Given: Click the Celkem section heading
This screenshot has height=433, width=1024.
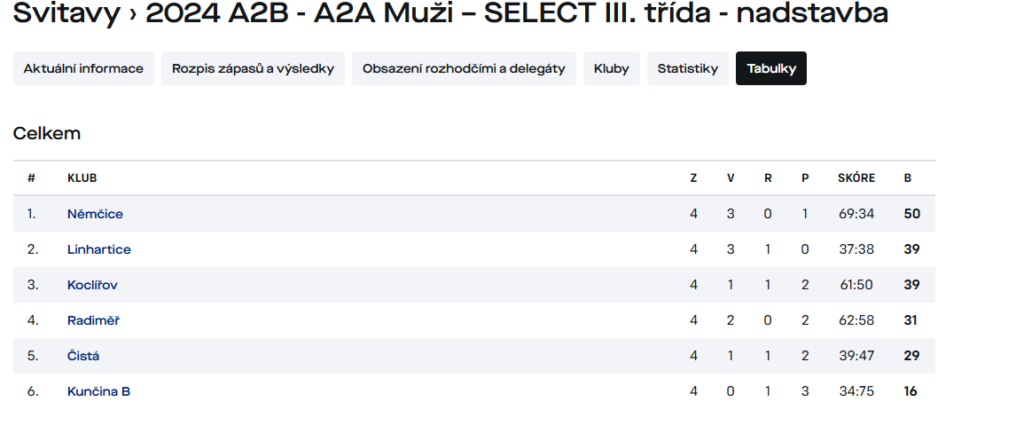Looking at the screenshot, I should click(47, 133).
